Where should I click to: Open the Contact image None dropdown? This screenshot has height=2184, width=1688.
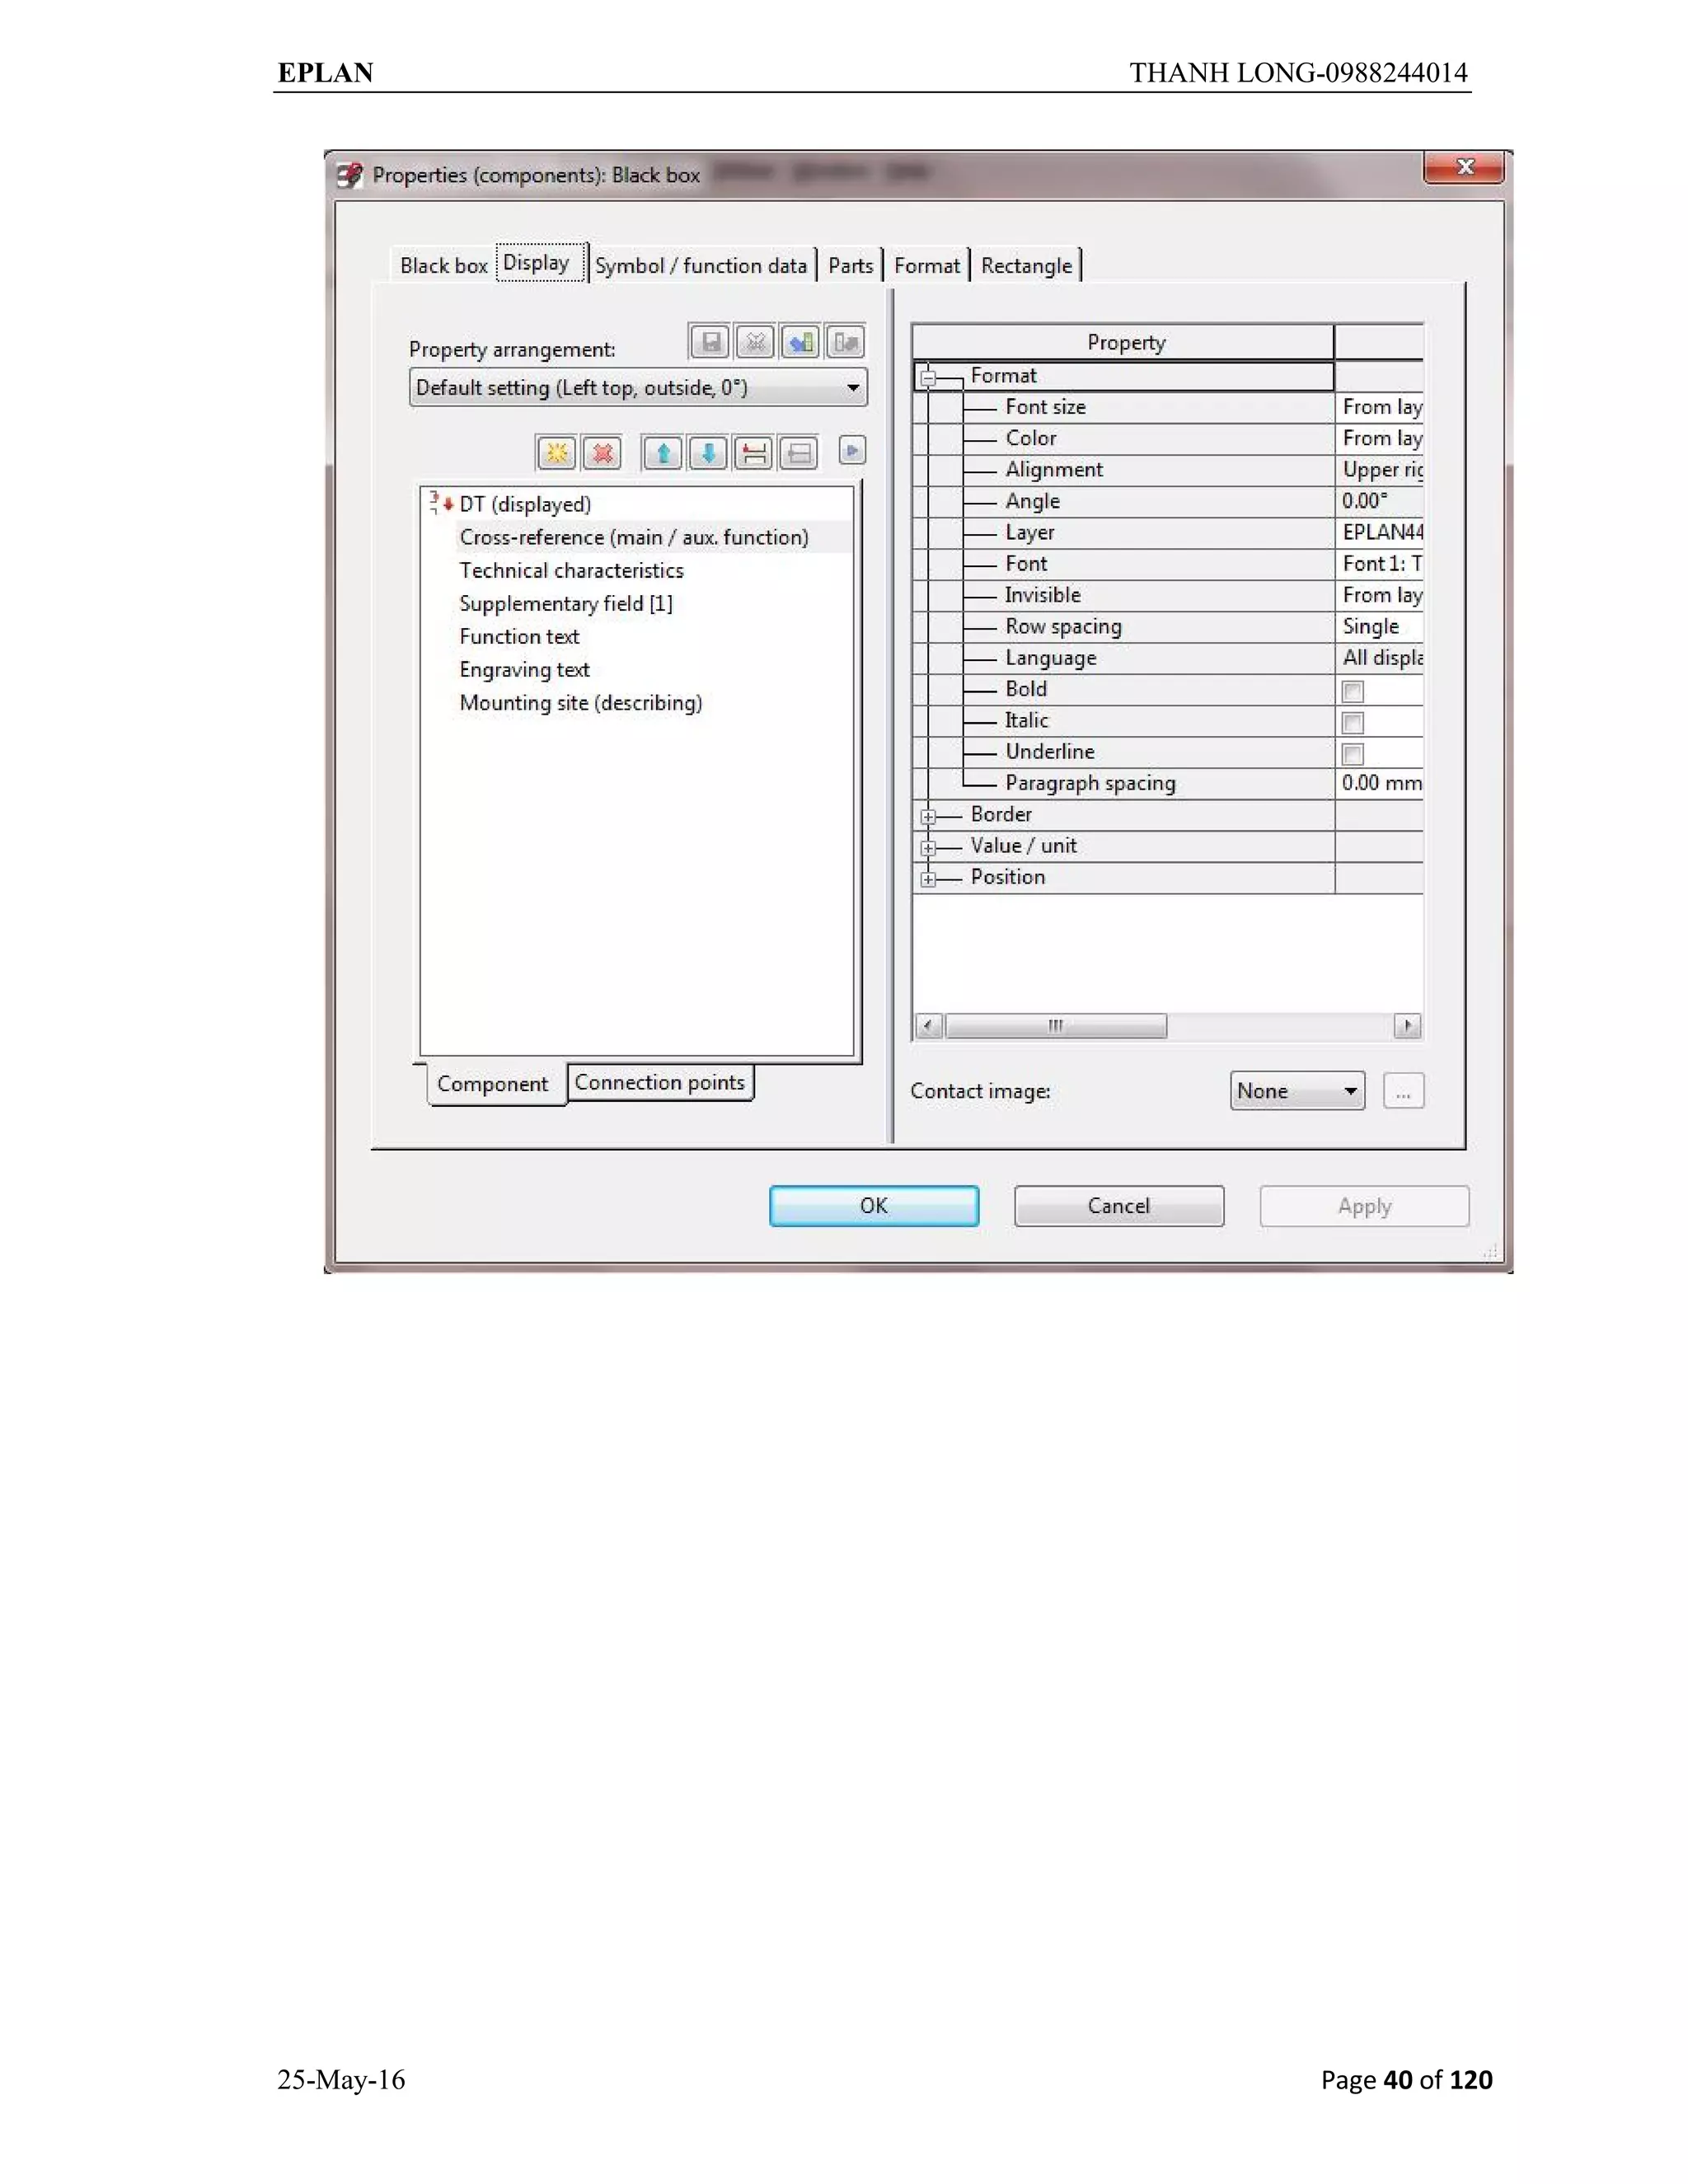pos(1297,1091)
